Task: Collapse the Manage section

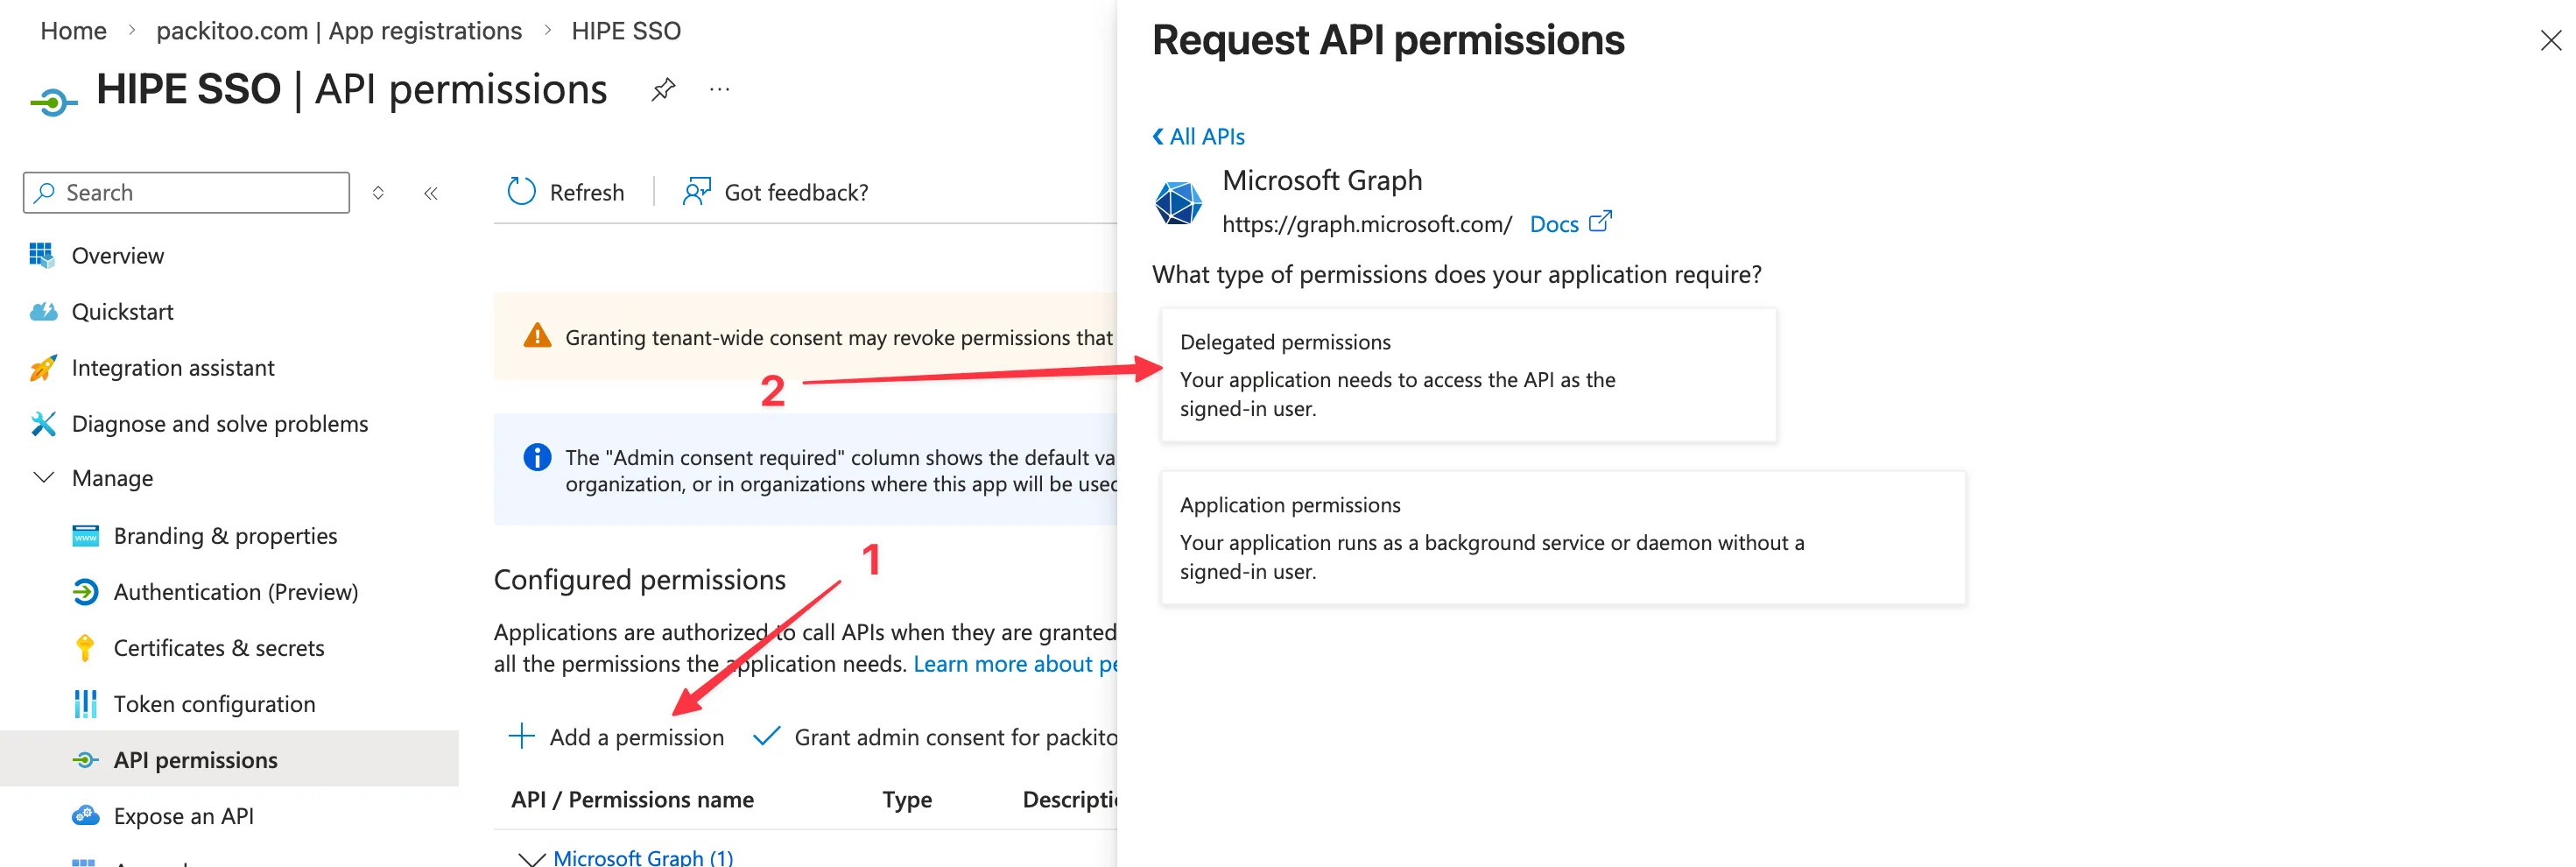Action: pos(44,477)
